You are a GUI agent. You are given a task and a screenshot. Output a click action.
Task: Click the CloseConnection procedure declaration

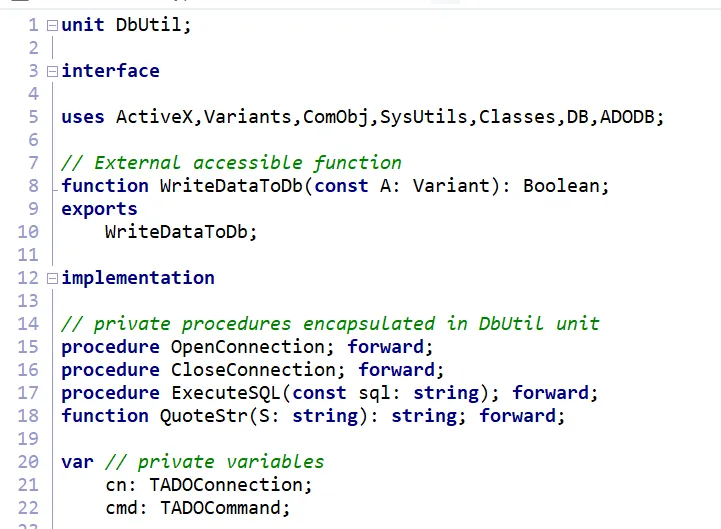tap(253, 370)
